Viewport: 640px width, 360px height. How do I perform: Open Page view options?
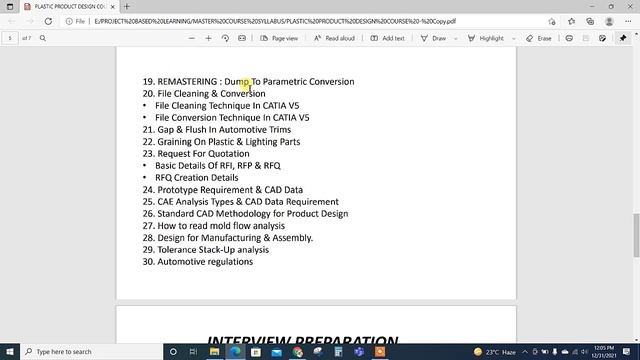coord(279,38)
